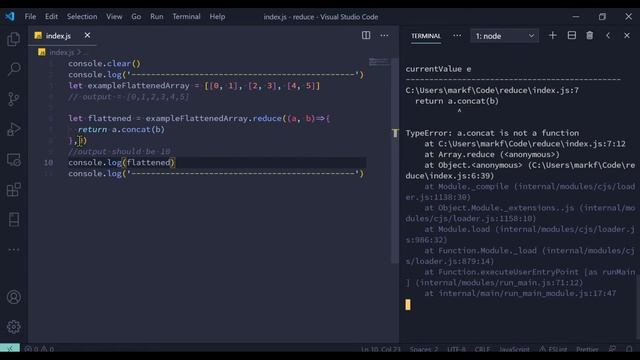Click 'exampleFlattenedArray' in the let declaration line
The height and width of the screenshot is (360, 640).
pos(138,86)
